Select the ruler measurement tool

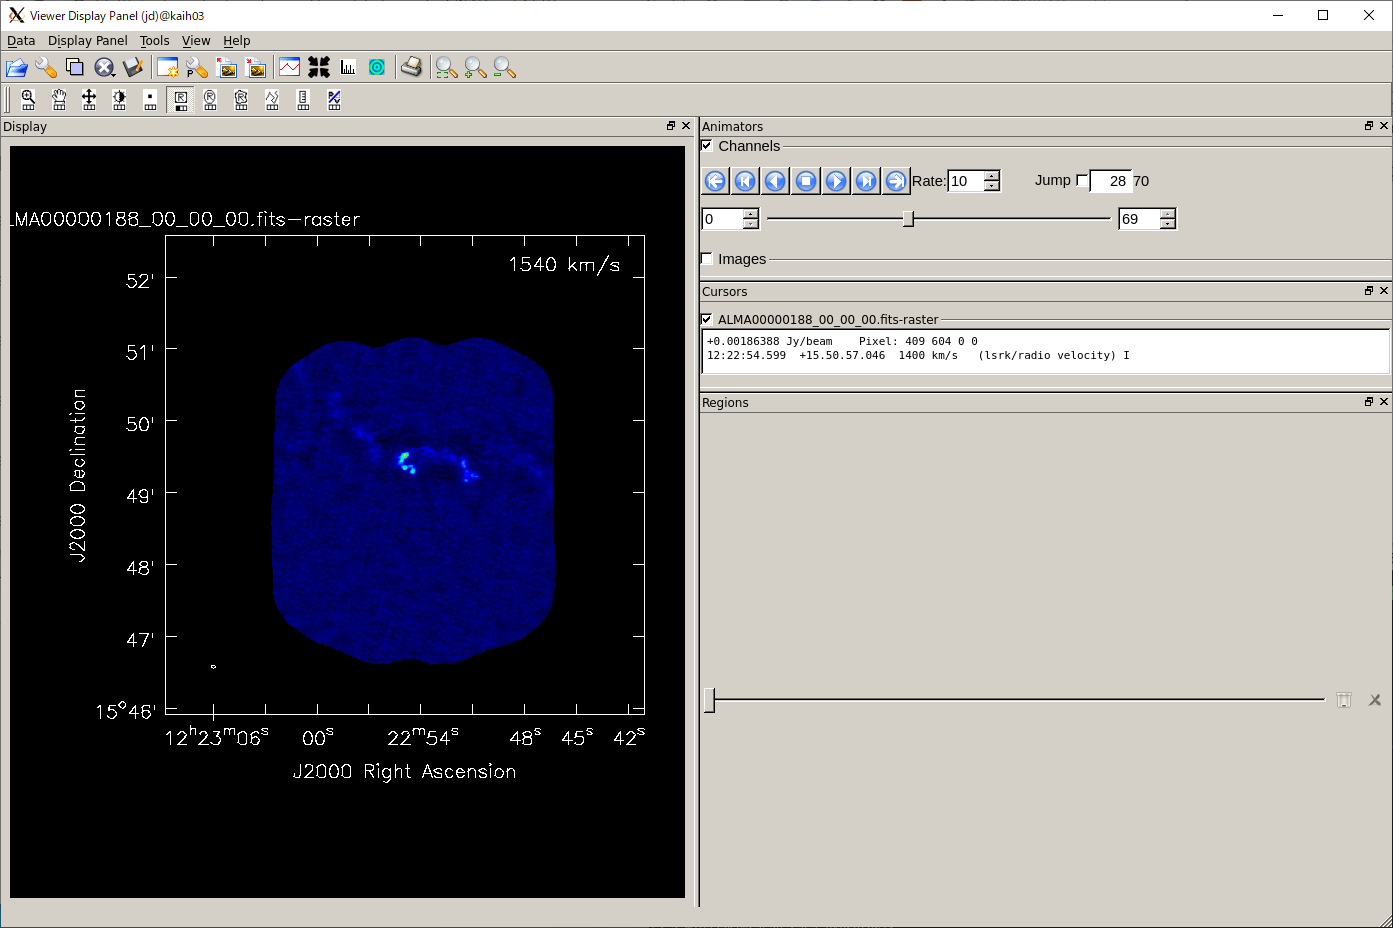(x=303, y=99)
